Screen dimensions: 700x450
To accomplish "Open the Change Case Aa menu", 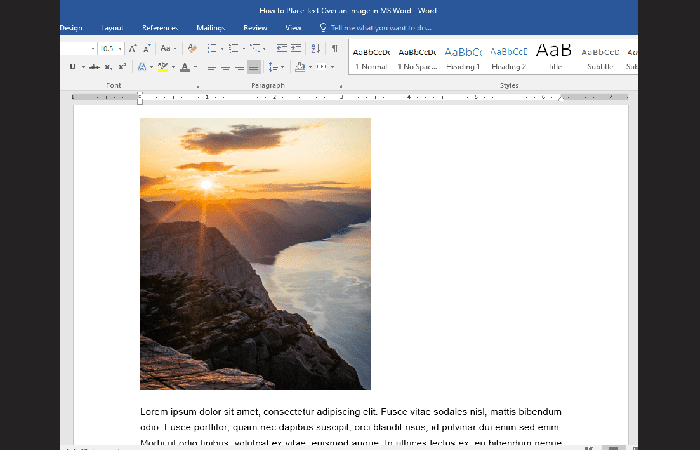I will click(168, 48).
